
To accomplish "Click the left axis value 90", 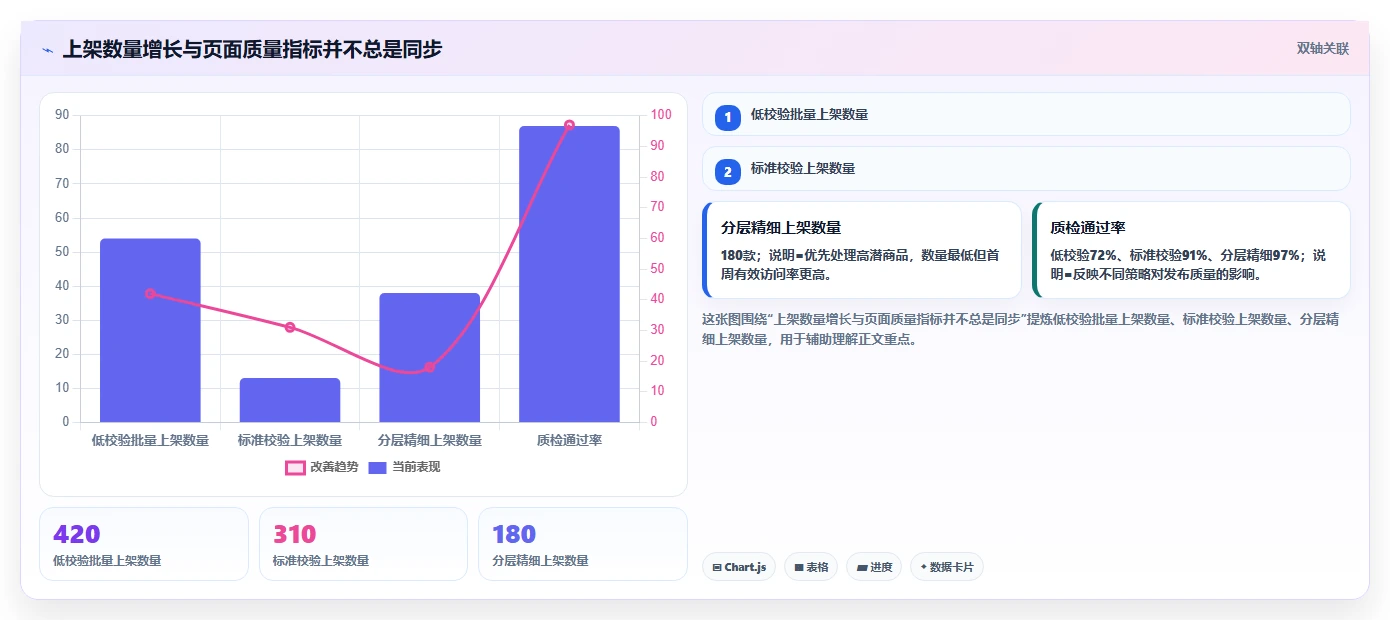I will pos(62,115).
